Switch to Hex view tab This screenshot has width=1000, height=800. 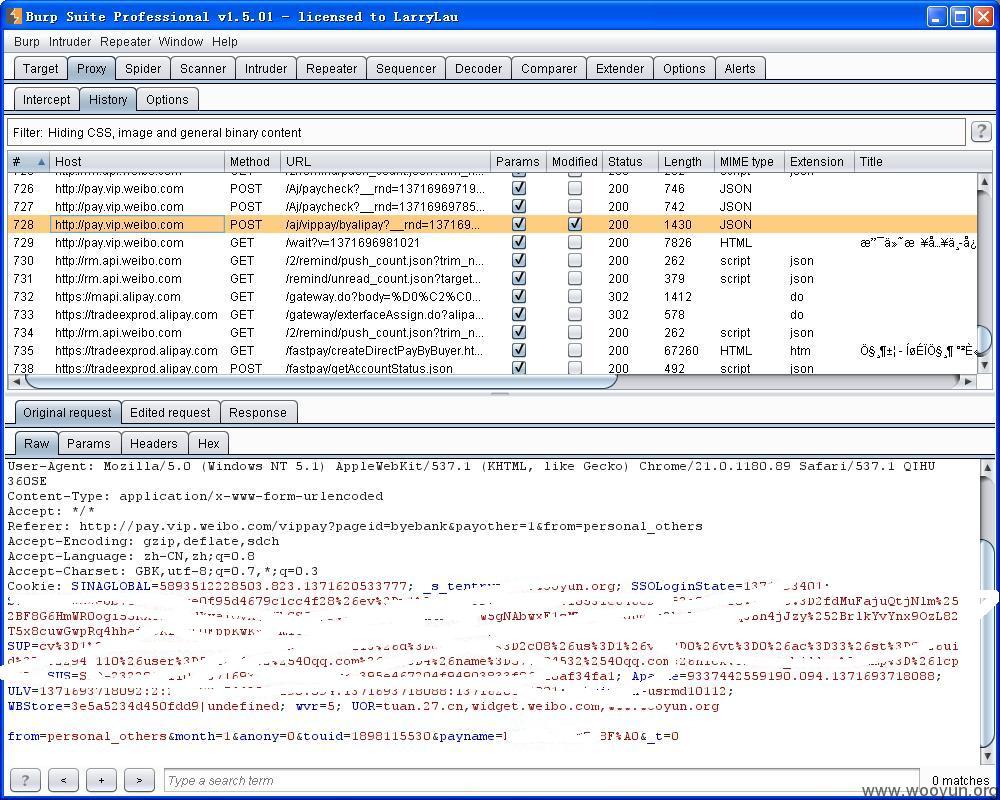coord(209,443)
